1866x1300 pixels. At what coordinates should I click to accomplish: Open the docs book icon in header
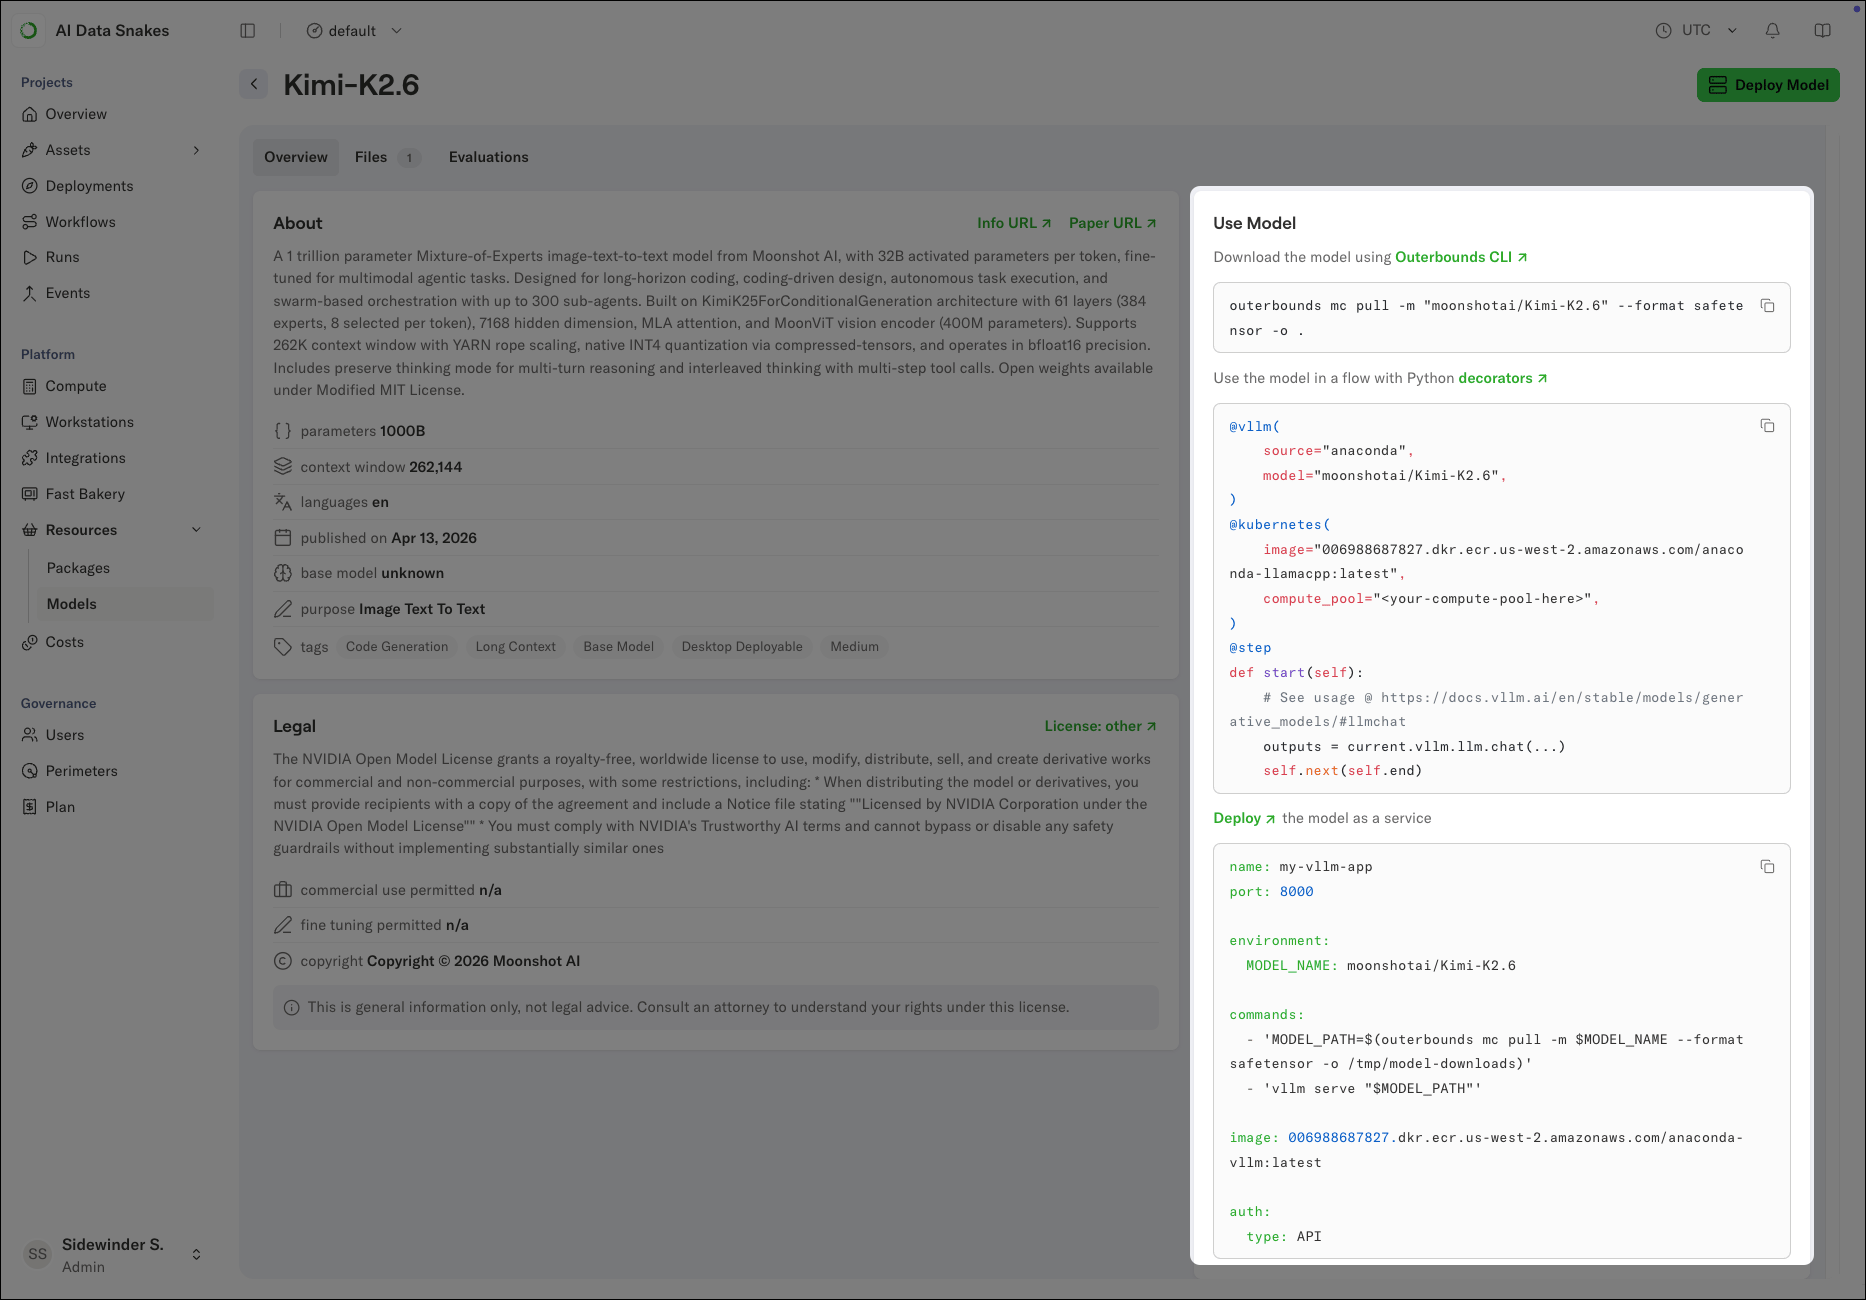[1822, 31]
